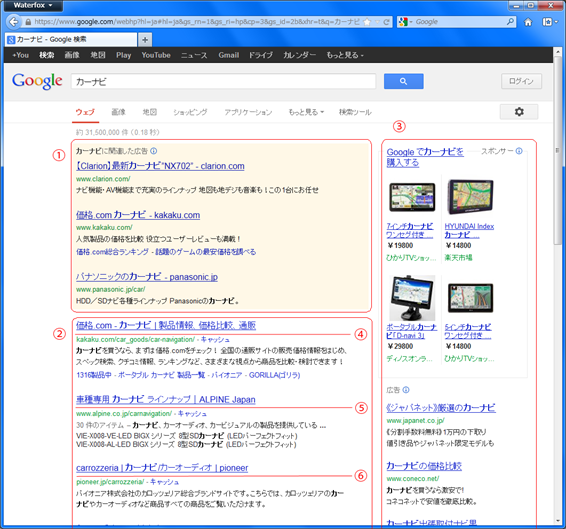
Task: Click the magnifier in browser search box
Action: coord(510,22)
